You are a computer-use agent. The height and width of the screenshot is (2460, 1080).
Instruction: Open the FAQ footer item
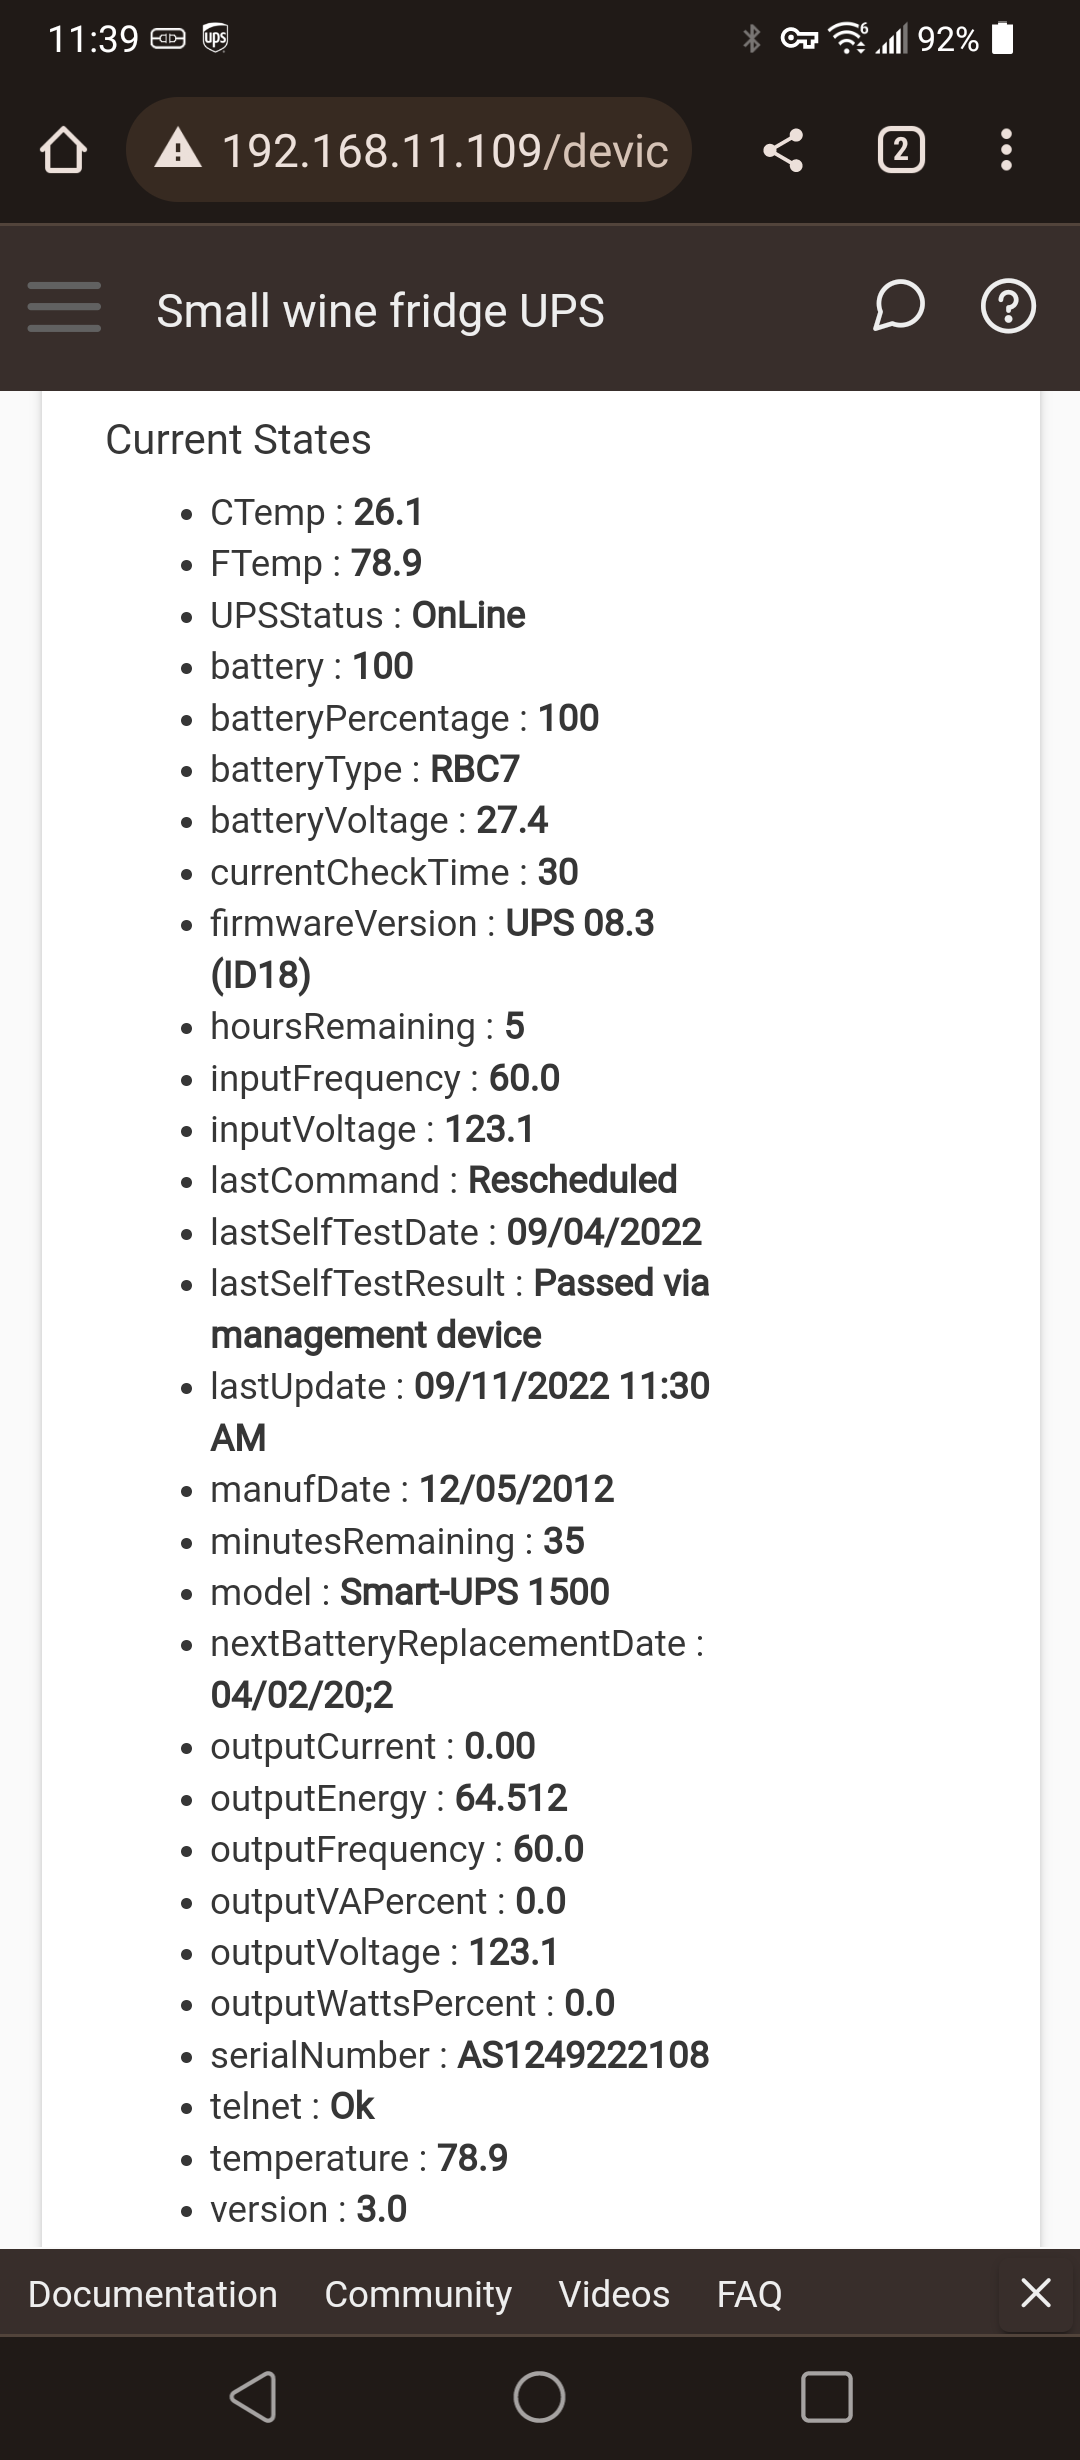pos(749,2293)
